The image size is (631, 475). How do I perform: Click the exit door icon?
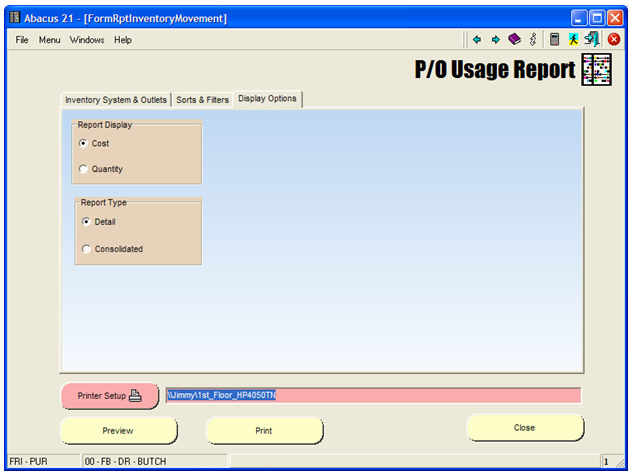tap(592, 40)
